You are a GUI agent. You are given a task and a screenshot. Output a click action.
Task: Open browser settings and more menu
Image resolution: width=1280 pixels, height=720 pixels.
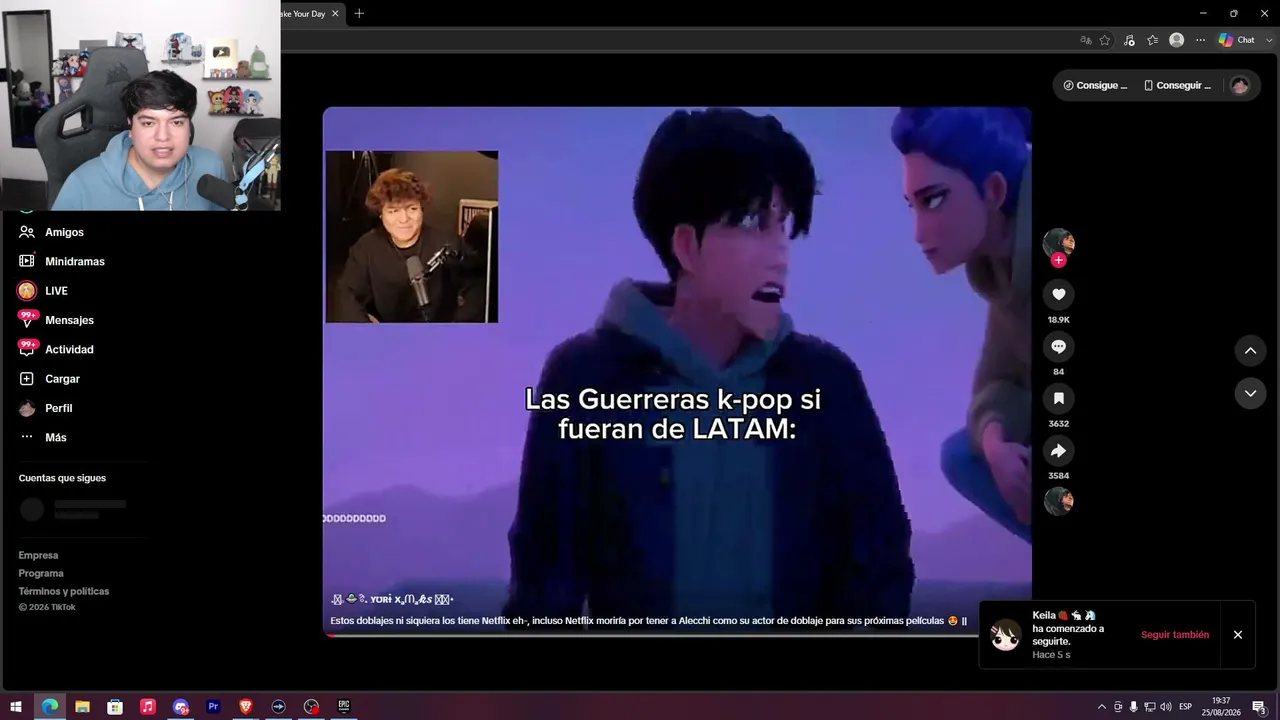(1201, 40)
